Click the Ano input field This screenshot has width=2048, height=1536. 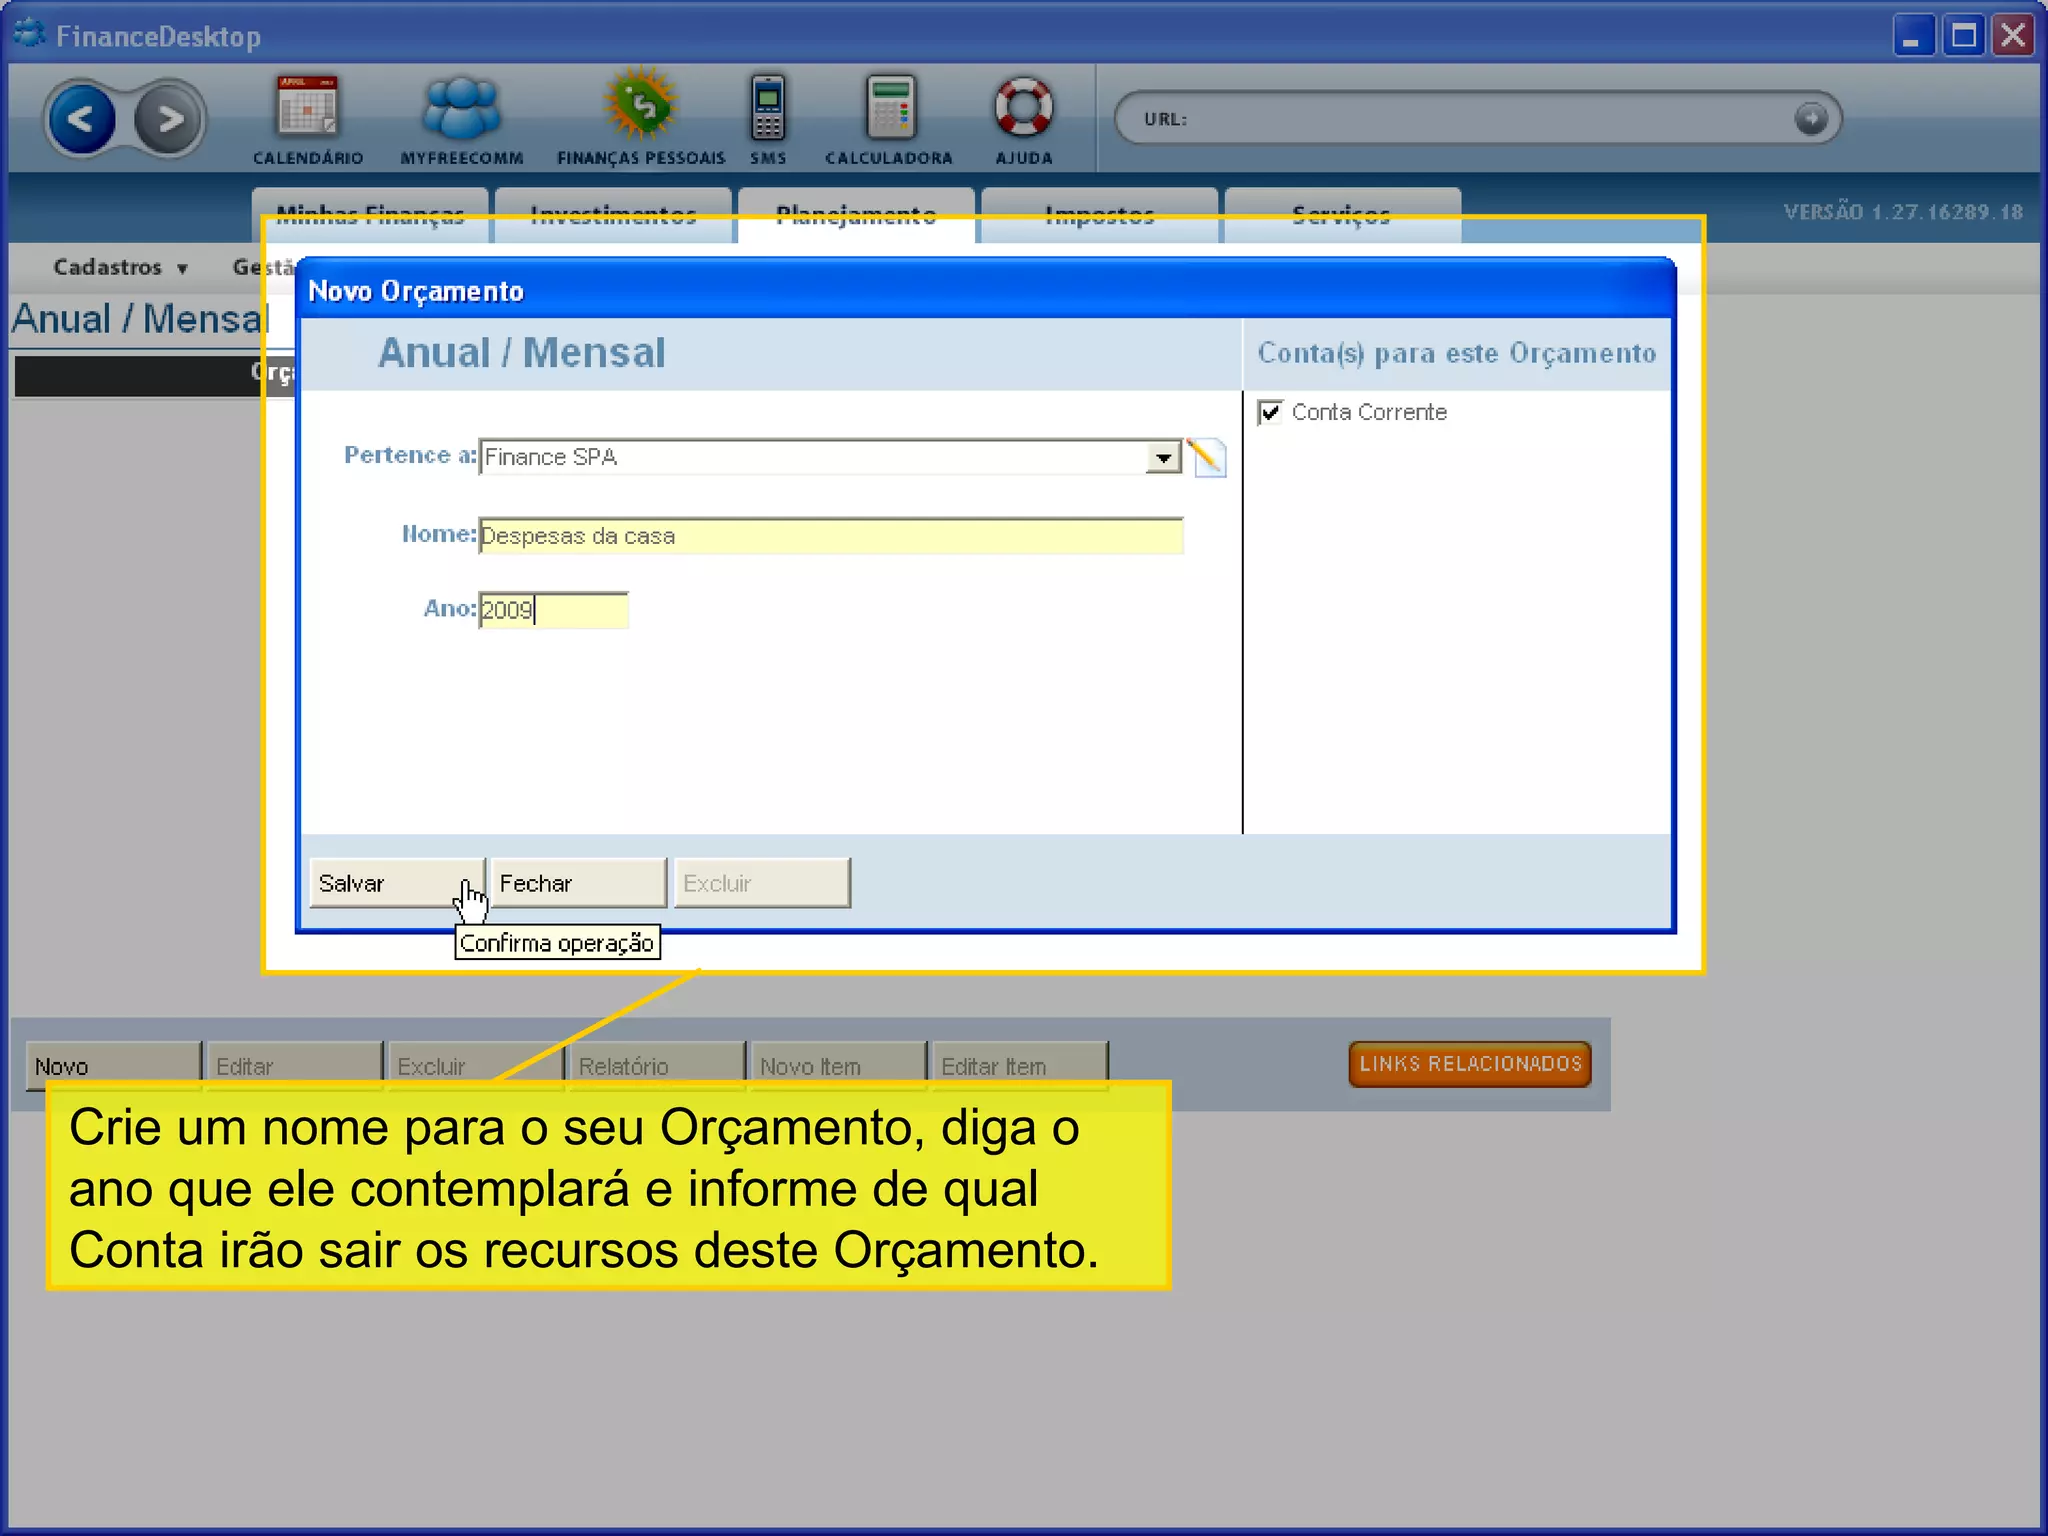pyautogui.click(x=553, y=610)
